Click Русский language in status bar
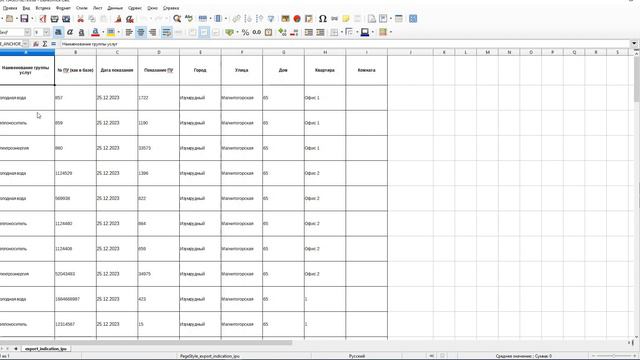This screenshot has width=640, height=360. point(357,356)
